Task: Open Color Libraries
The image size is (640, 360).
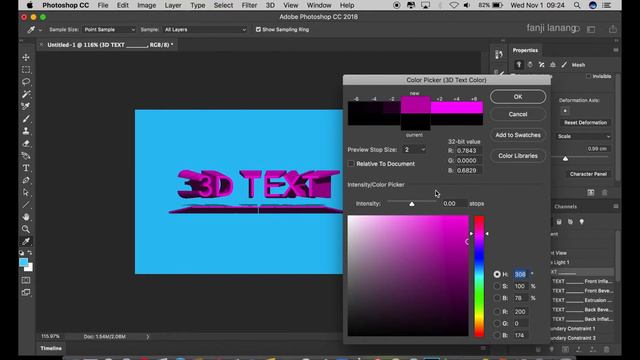Action: point(518,156)
